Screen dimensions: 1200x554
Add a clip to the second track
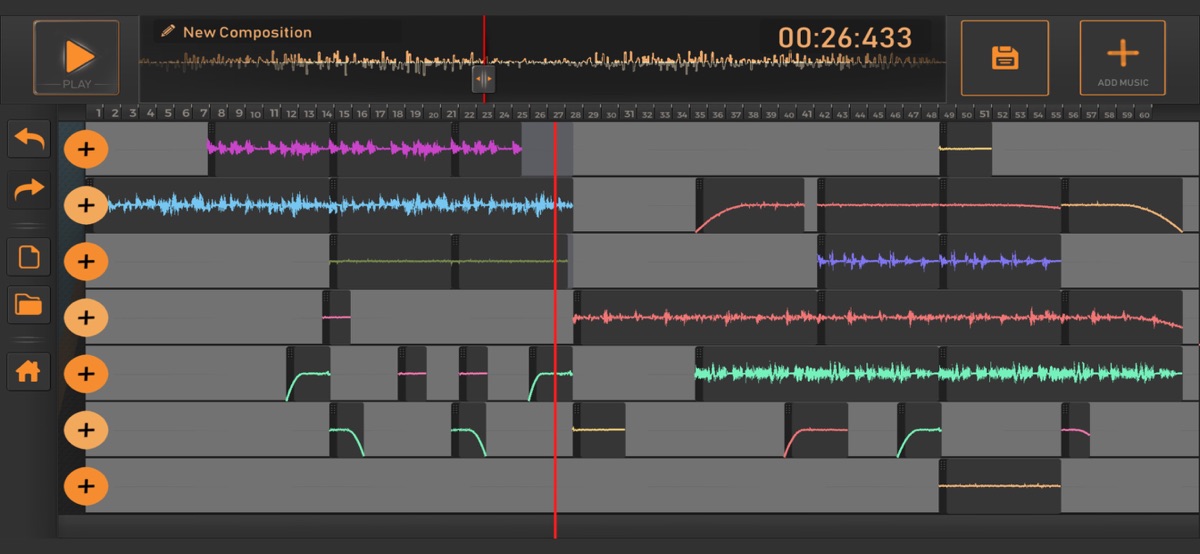[x=86, y=206]
